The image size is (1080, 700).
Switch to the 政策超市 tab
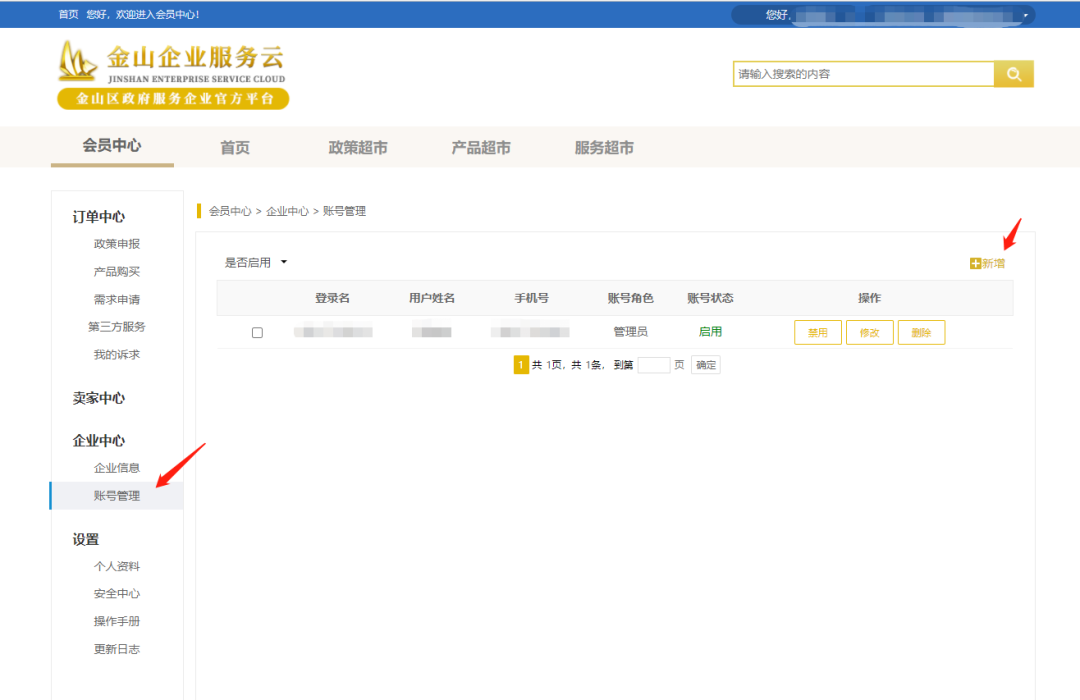[358, 148]
